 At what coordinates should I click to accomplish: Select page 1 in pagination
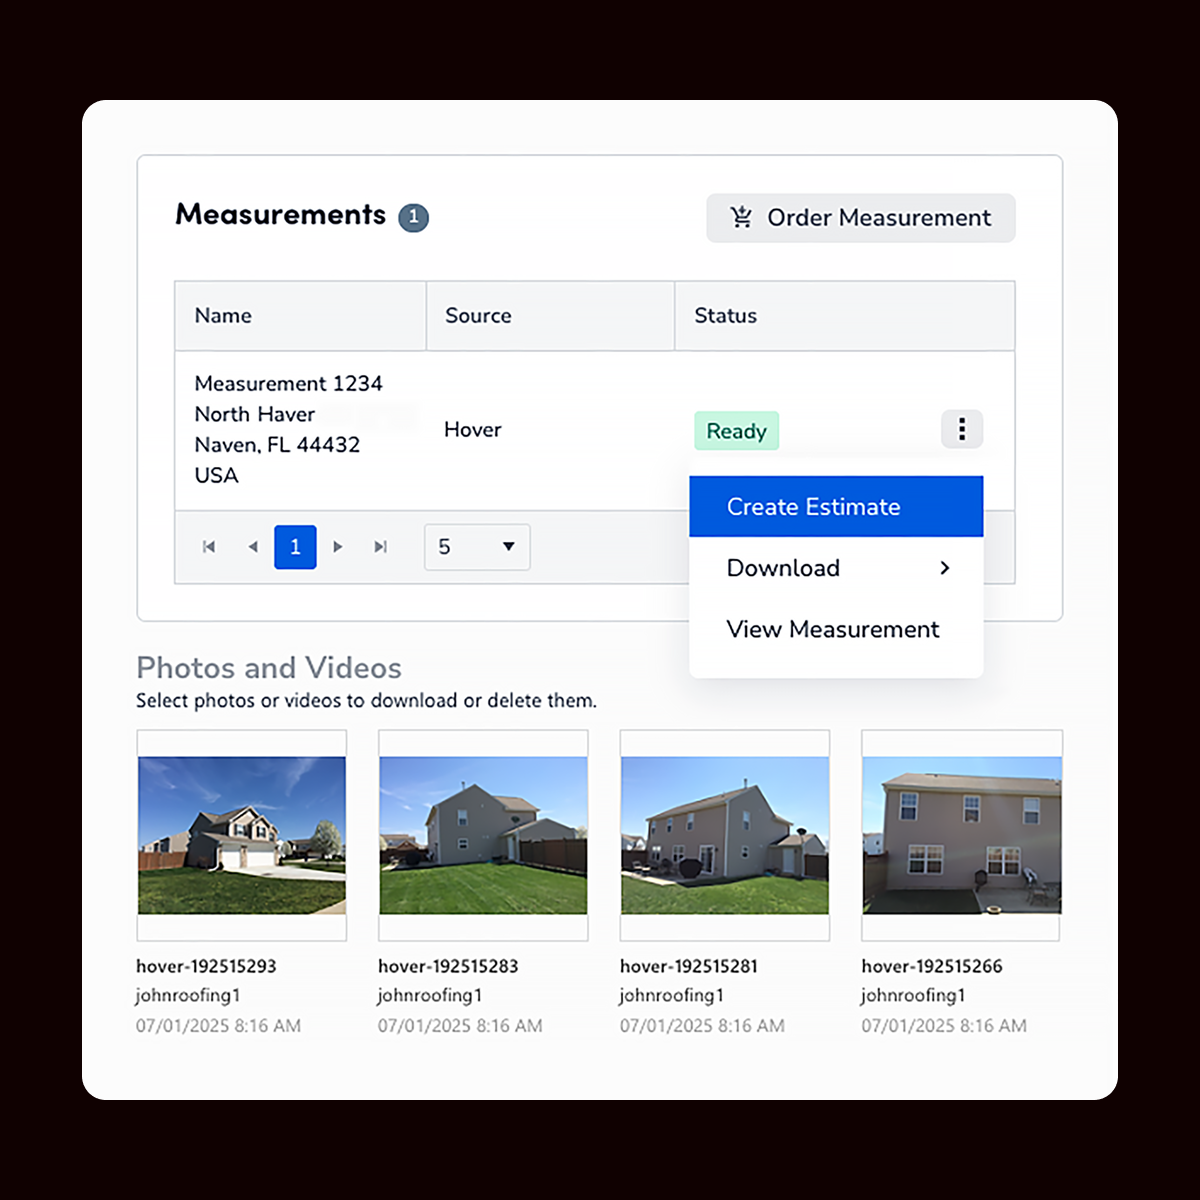click(295, 547)
